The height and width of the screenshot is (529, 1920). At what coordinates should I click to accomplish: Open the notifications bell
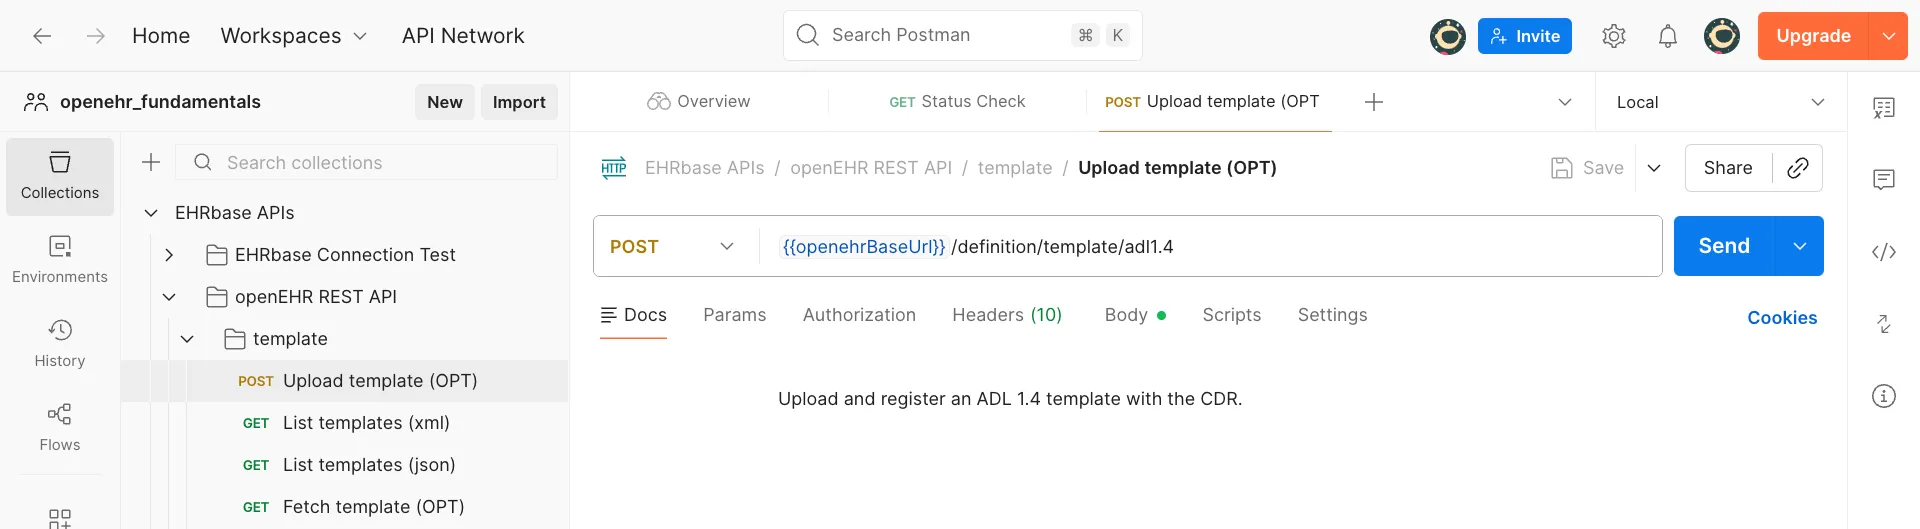1668,36
